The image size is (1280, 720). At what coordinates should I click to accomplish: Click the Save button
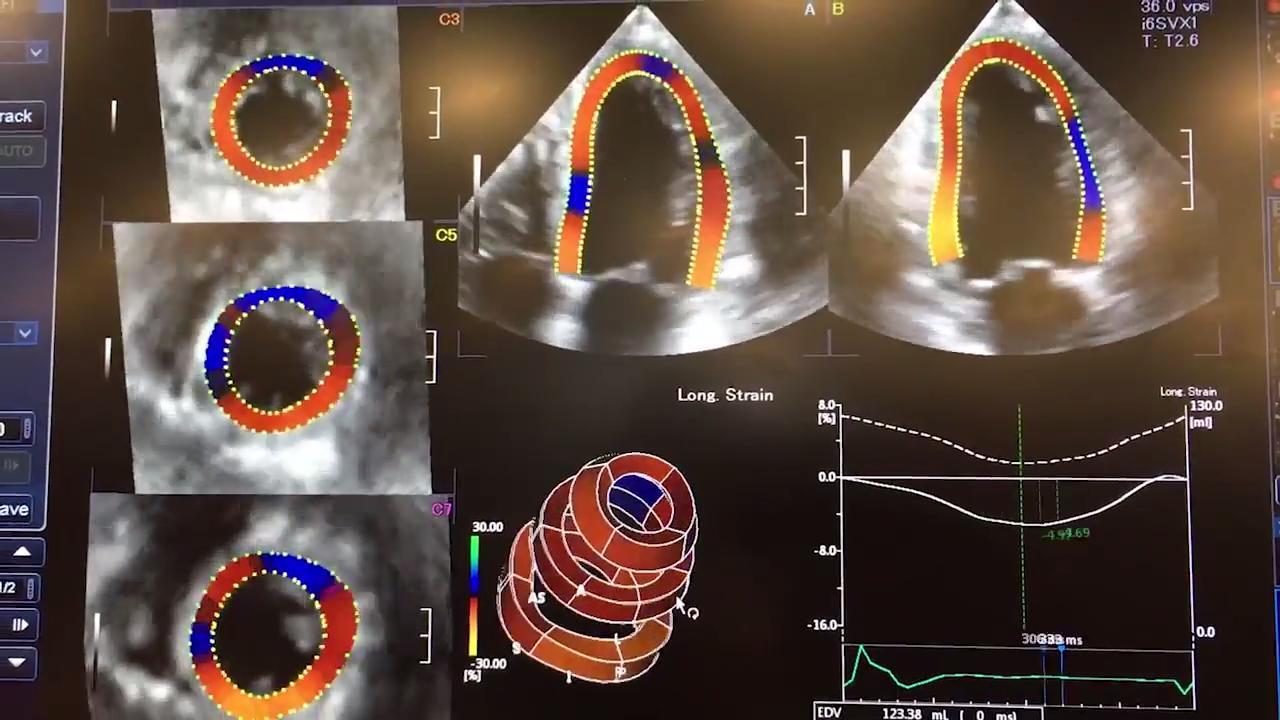pyautogui.click(x=16, y=509)
